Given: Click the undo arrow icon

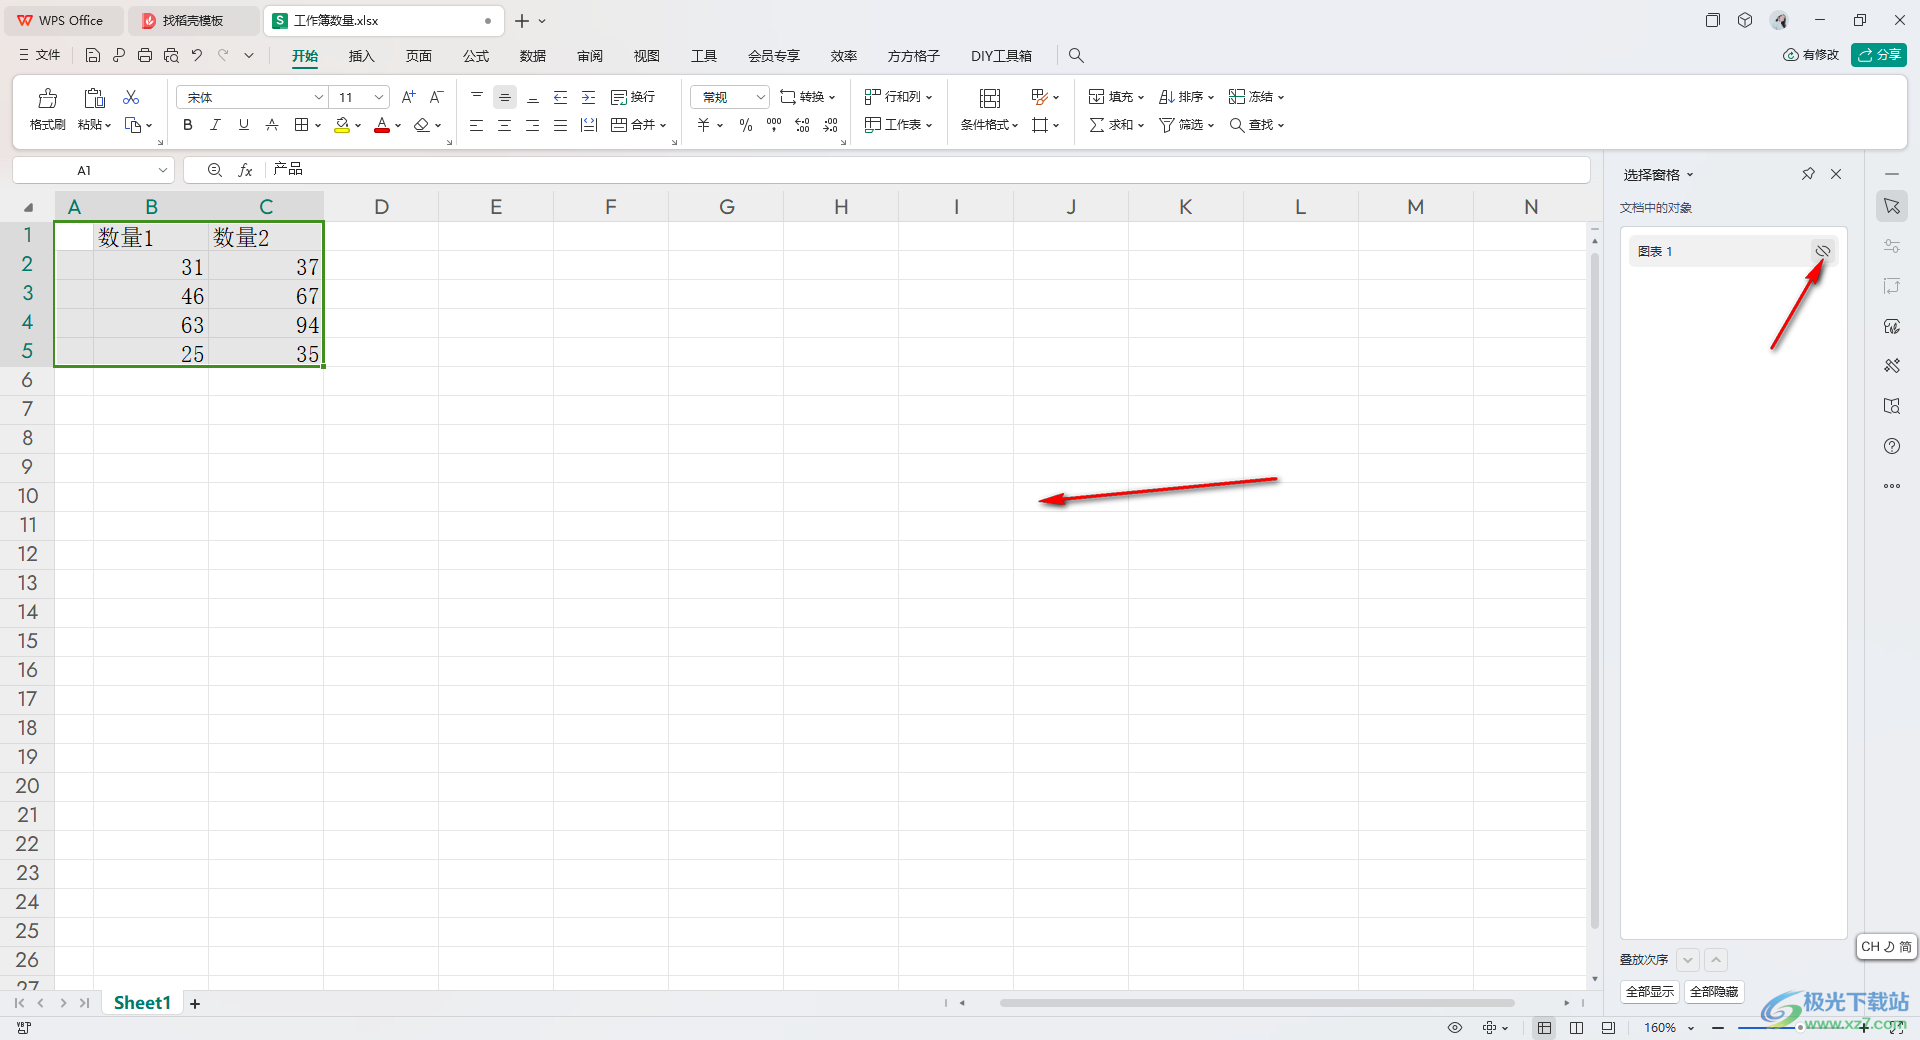Looking at the screenshot, I should pyautogui.click(x=197, y=55).
